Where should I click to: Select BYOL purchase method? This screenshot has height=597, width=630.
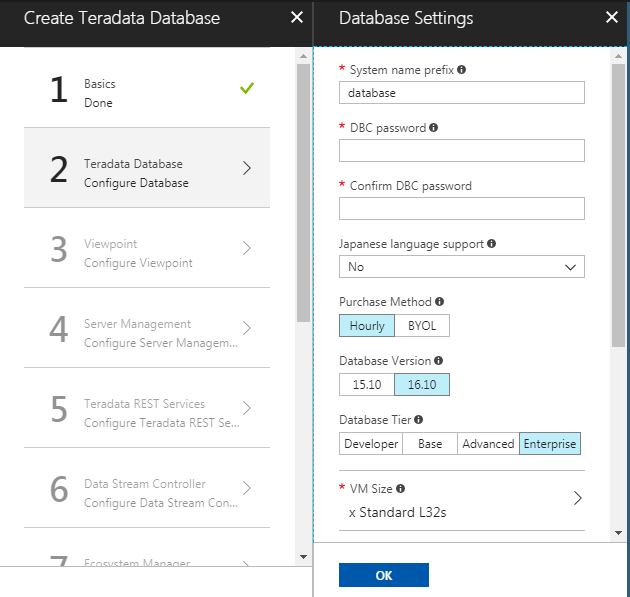pos(422,325)
